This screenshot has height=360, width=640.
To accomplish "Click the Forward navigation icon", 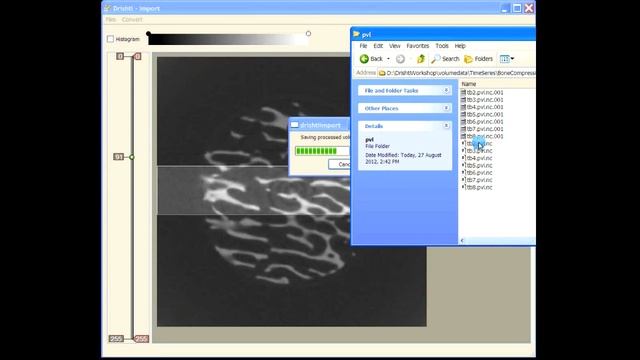I will tap(400, 59).
